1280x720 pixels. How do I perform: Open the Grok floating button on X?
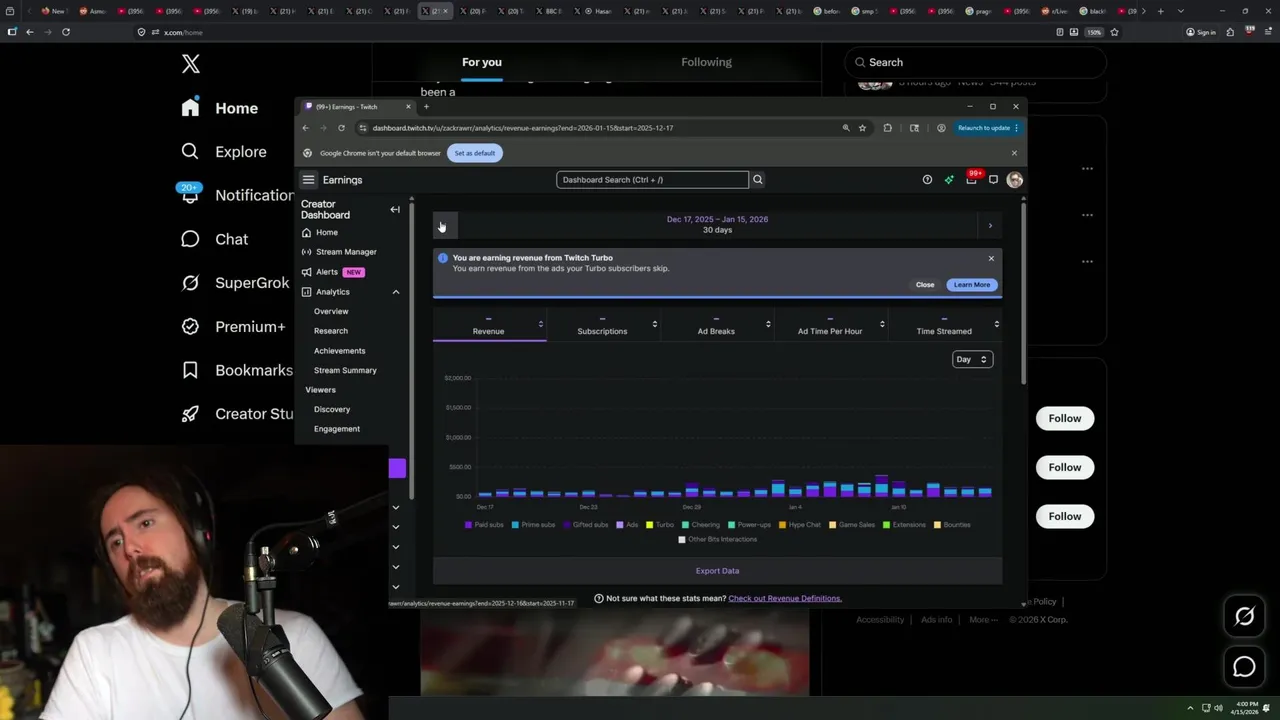tap(1244, 617)
